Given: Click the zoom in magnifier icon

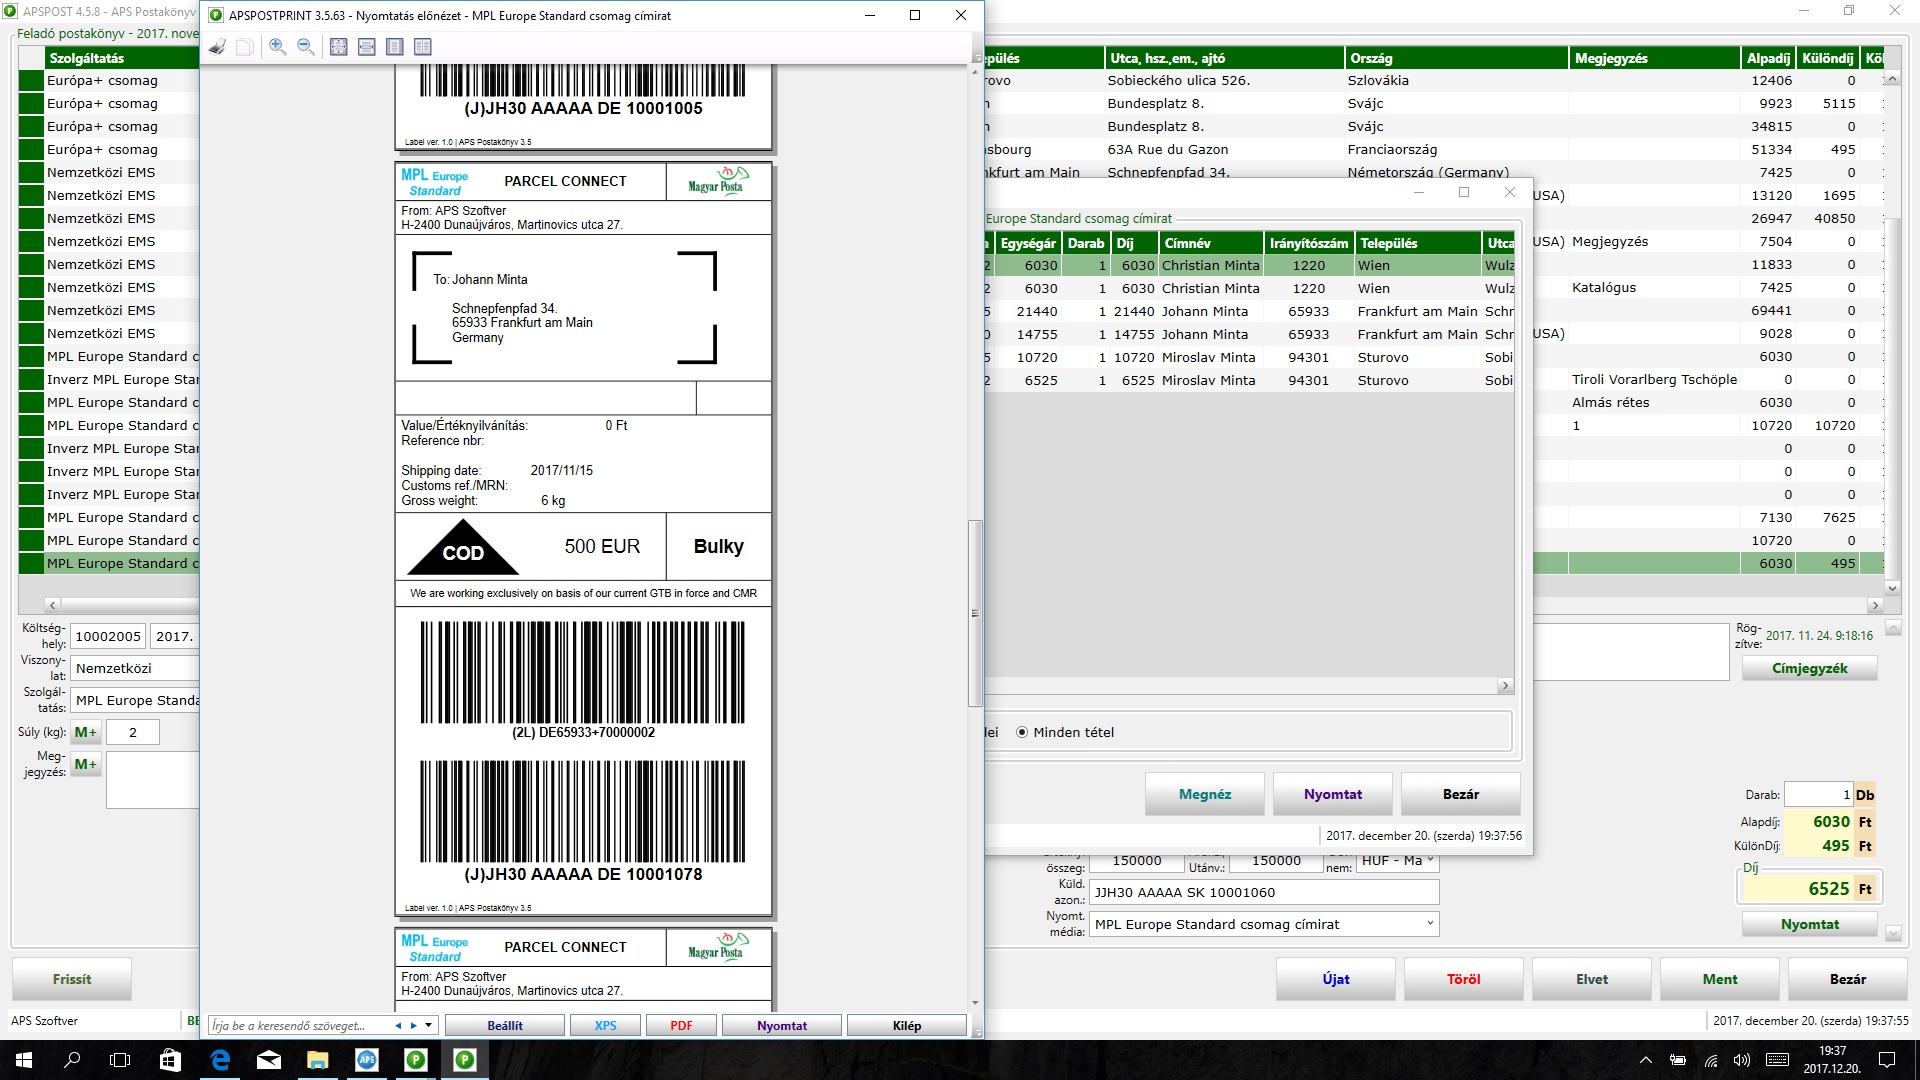Looking at the screenshot, I should (278, 47).
